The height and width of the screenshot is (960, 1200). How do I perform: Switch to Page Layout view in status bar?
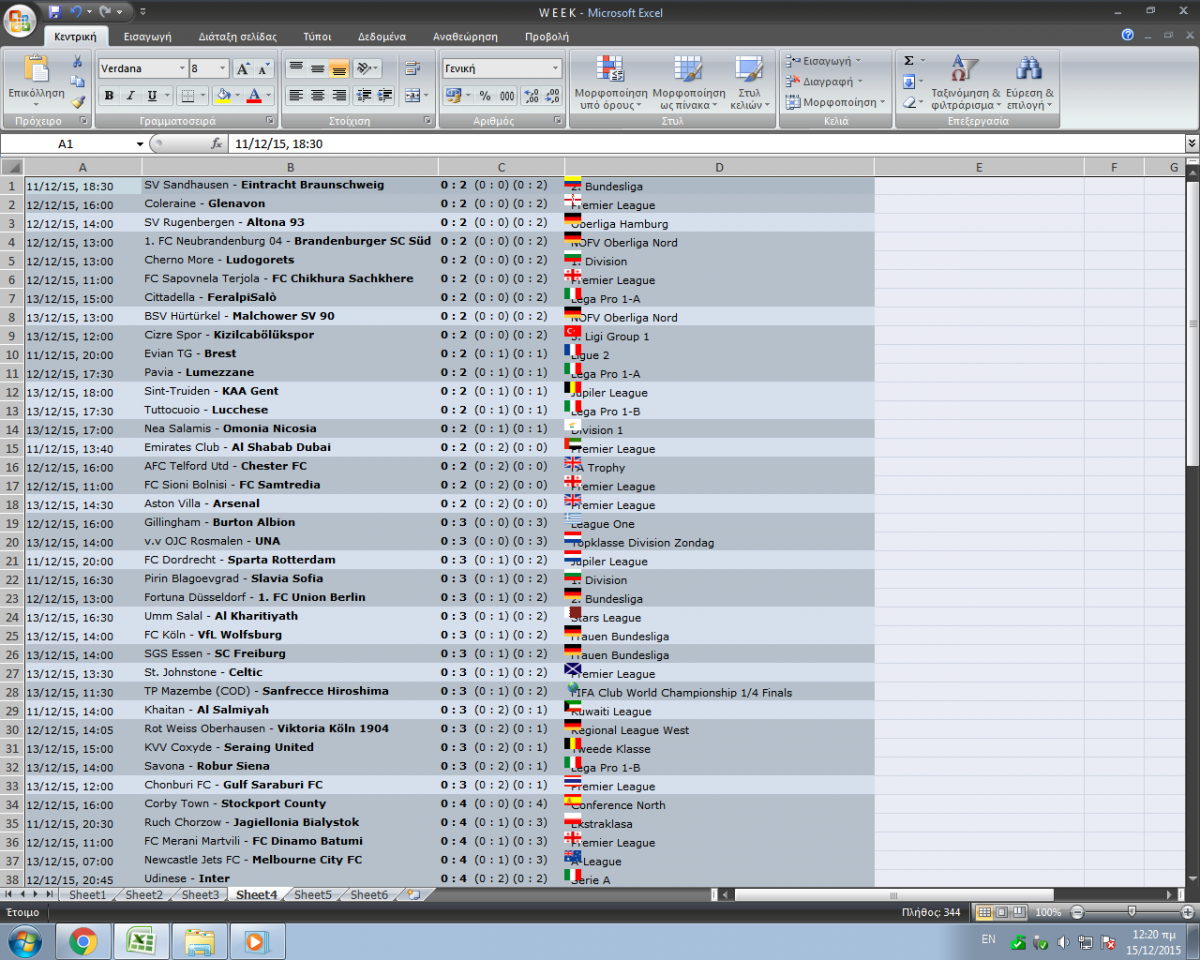[x=1001, y=912]
